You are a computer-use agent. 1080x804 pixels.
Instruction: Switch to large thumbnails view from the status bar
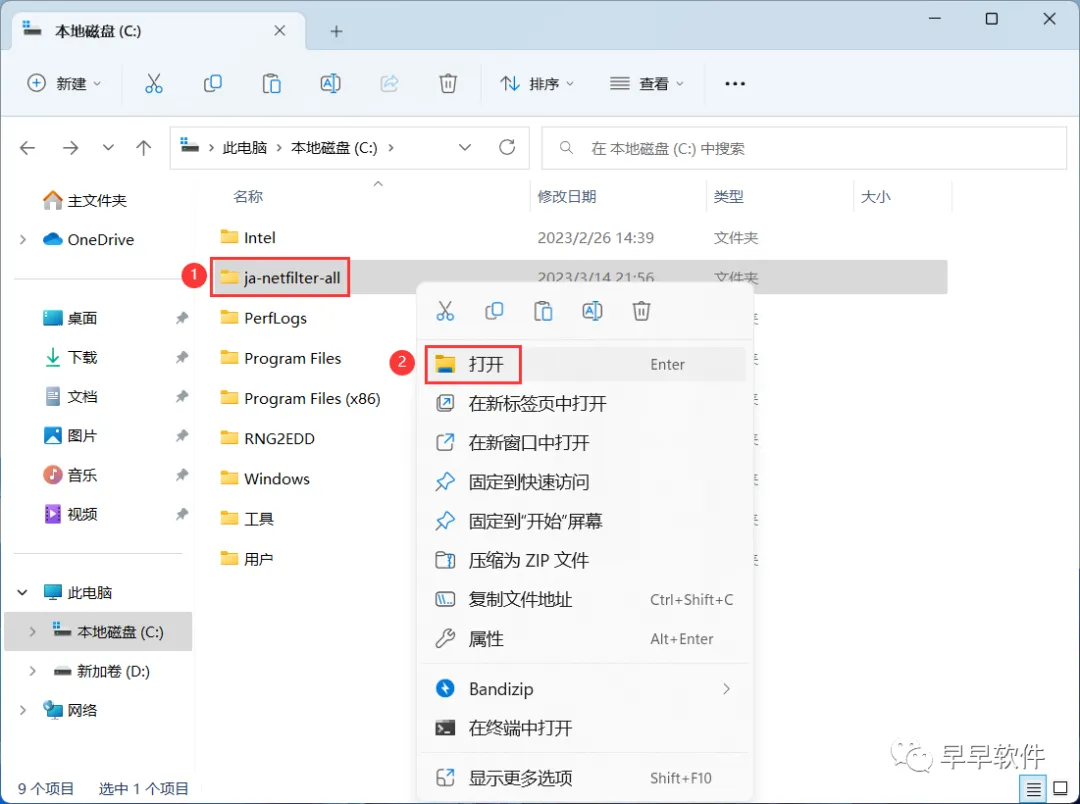(x=1061, y=789)
